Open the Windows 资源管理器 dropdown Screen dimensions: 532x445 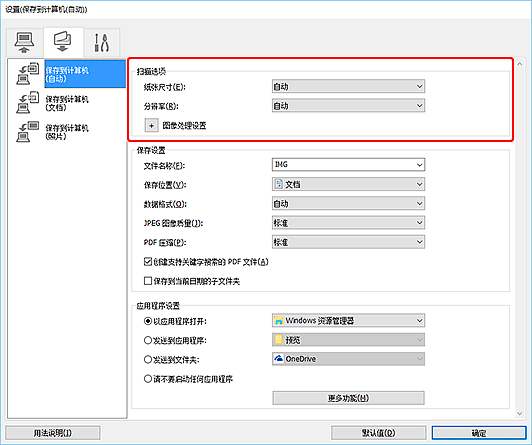pyautogui.click(x=348, y=321)
